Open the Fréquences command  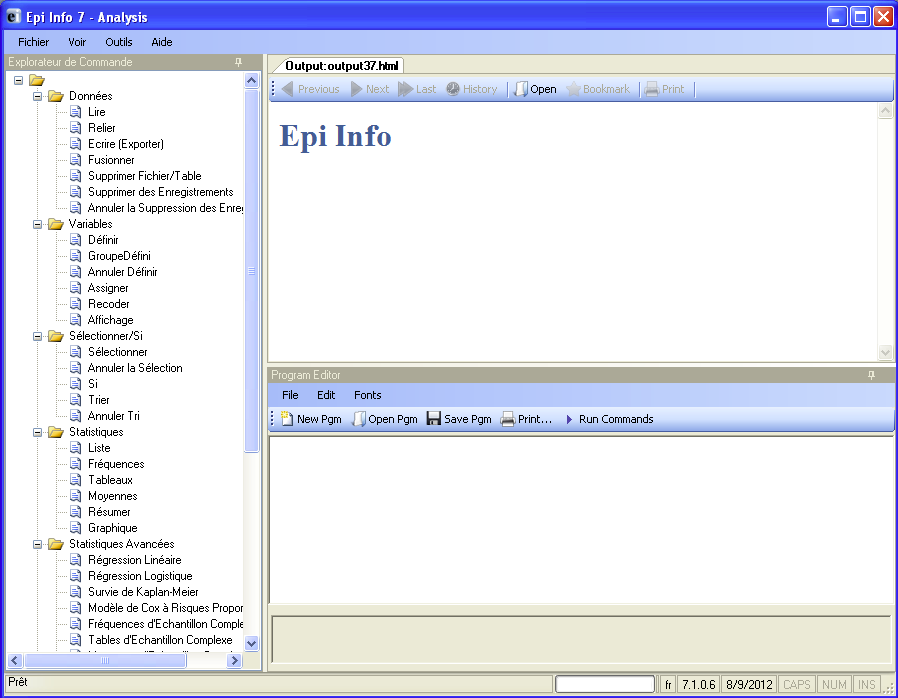pos(116,464)
